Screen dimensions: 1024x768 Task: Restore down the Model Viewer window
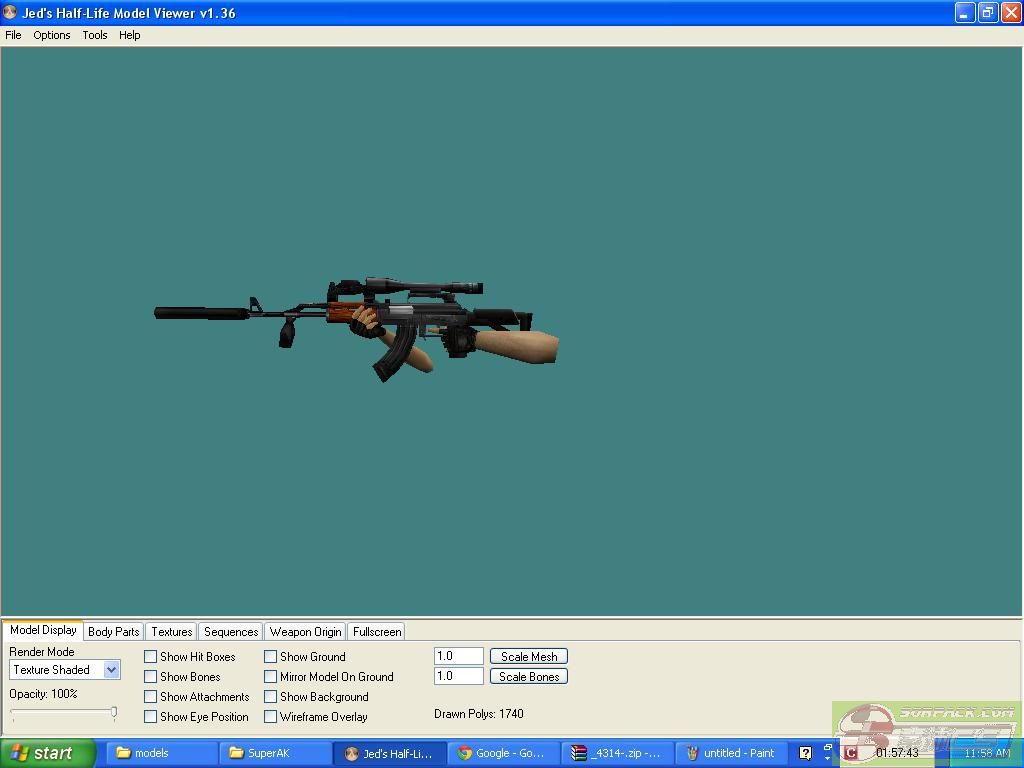[x=987, y=12]
